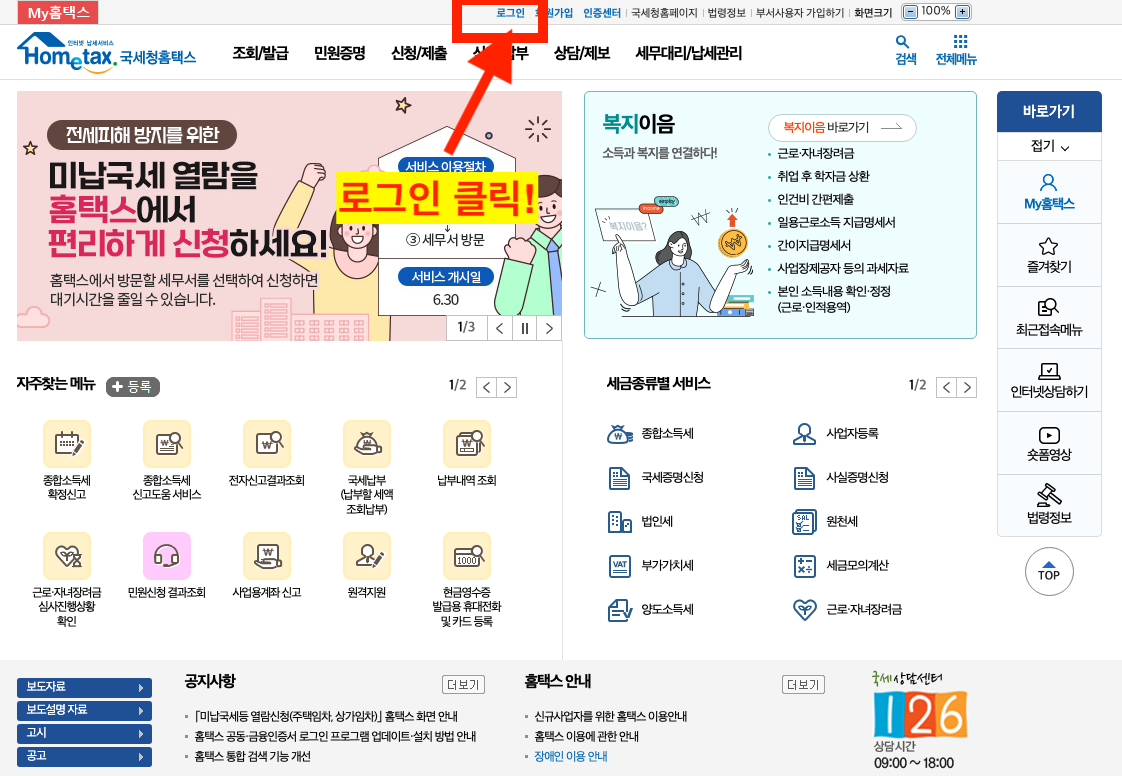Click the 양도소득세 entry
The image size is (1122, 776).
click(x=650, y=610)
